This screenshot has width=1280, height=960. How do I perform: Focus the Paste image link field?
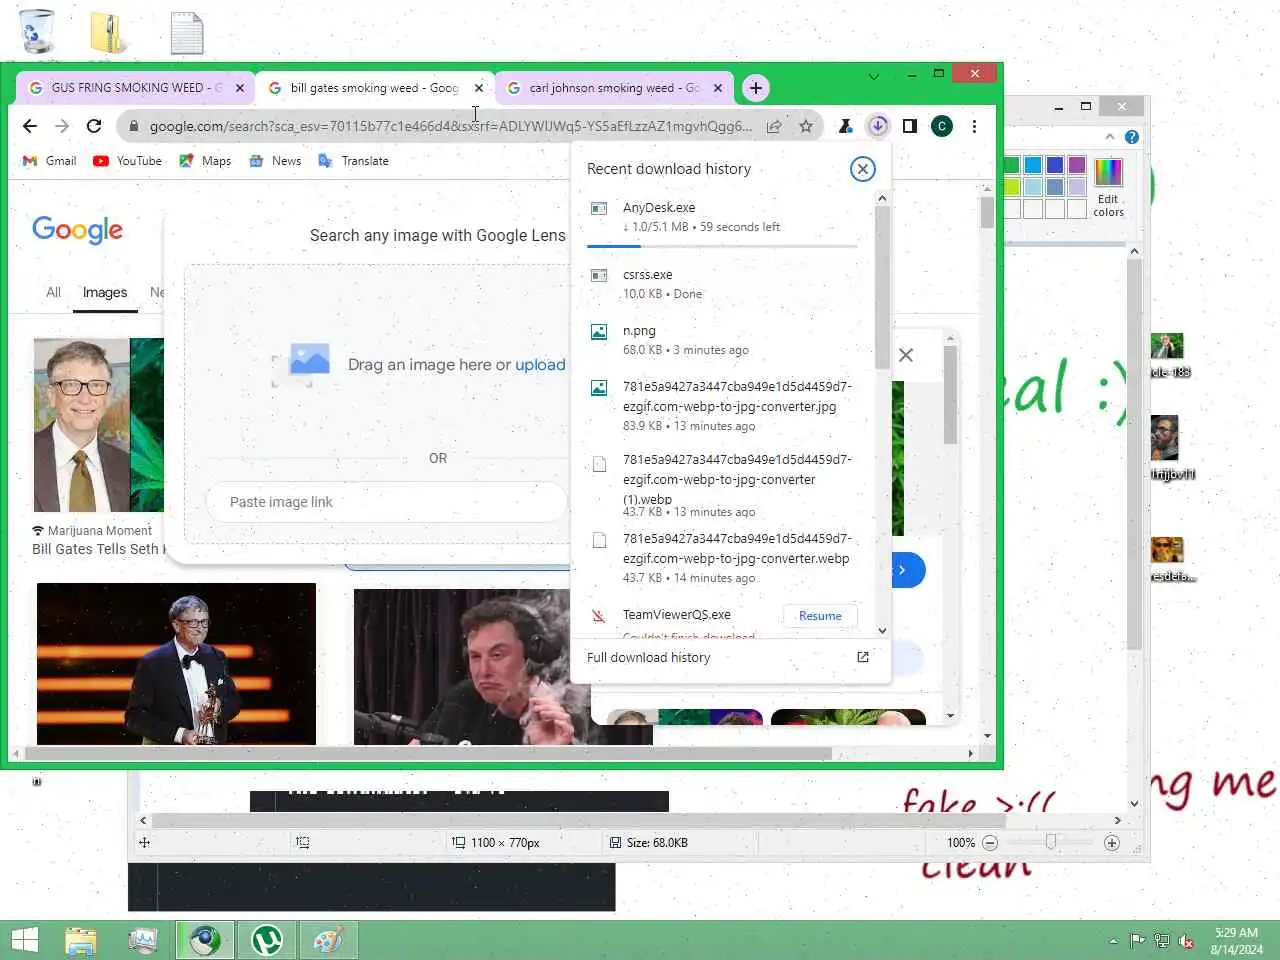[385, 502]
